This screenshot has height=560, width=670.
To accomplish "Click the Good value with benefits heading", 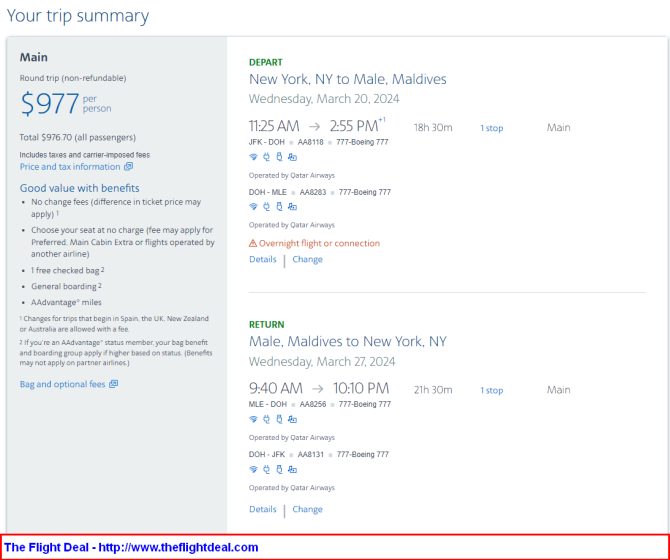I will (x=79, y=188).
